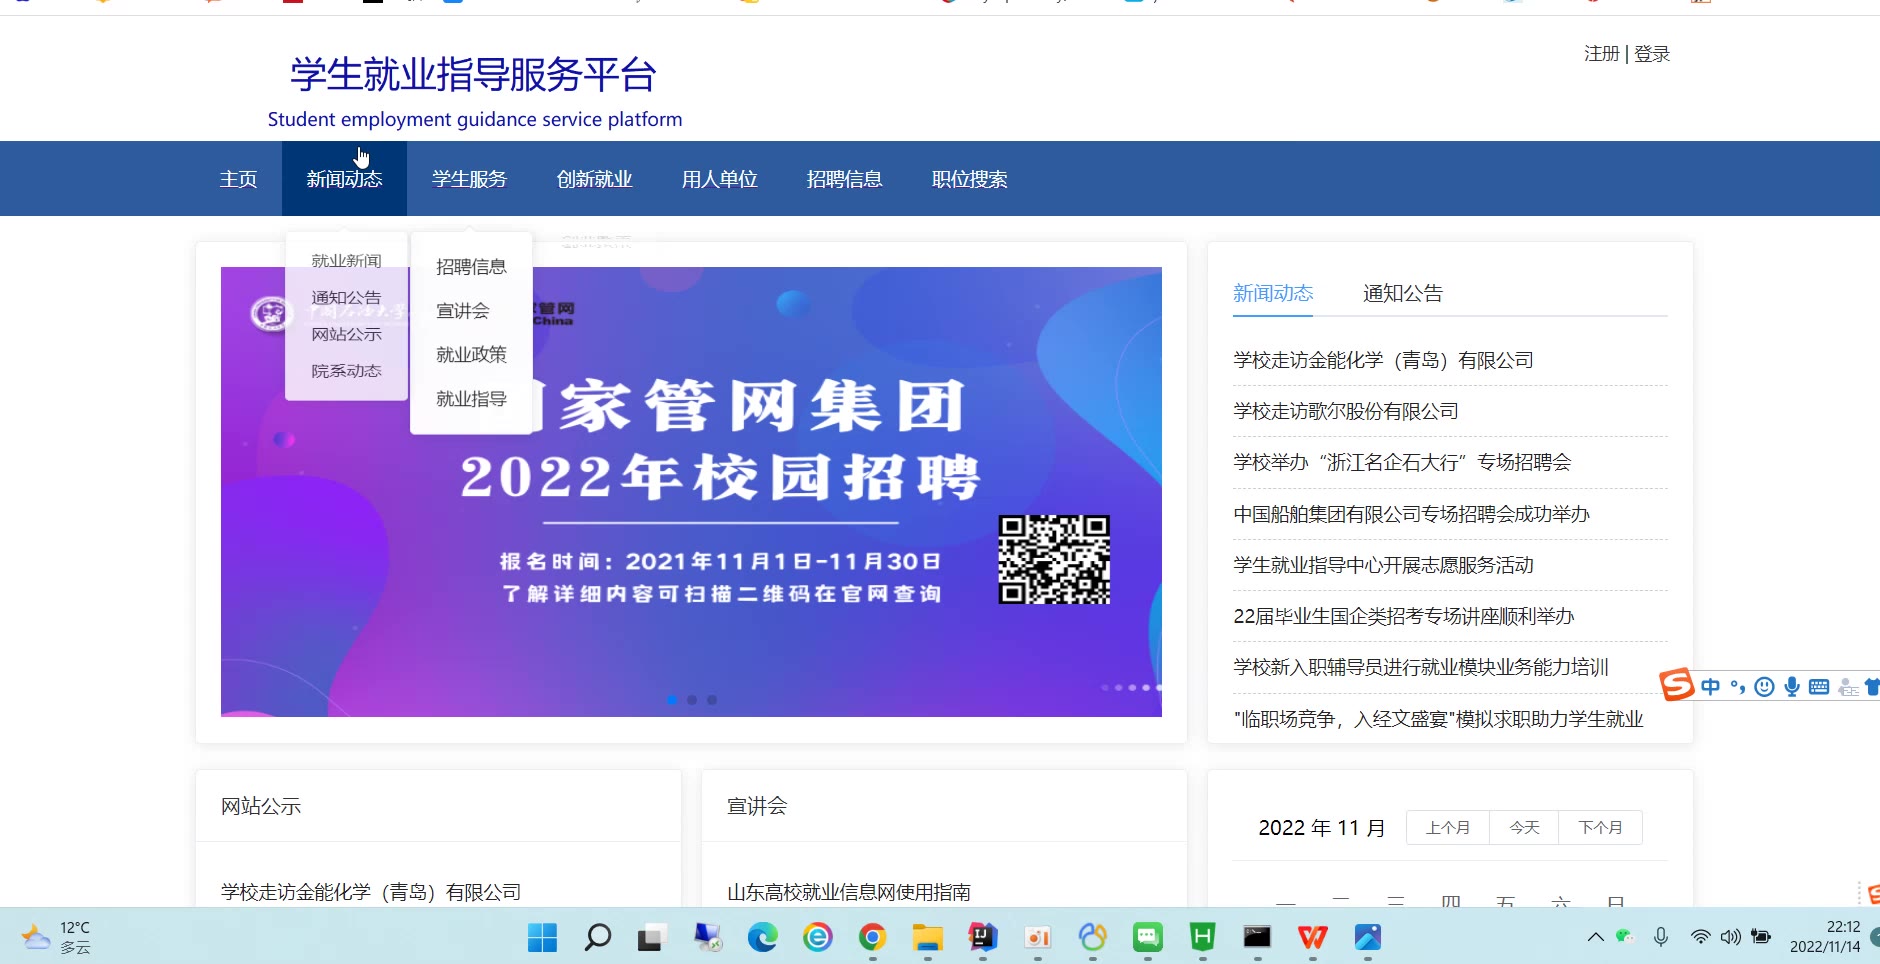Open volume control in system tray

[1730, 937]
